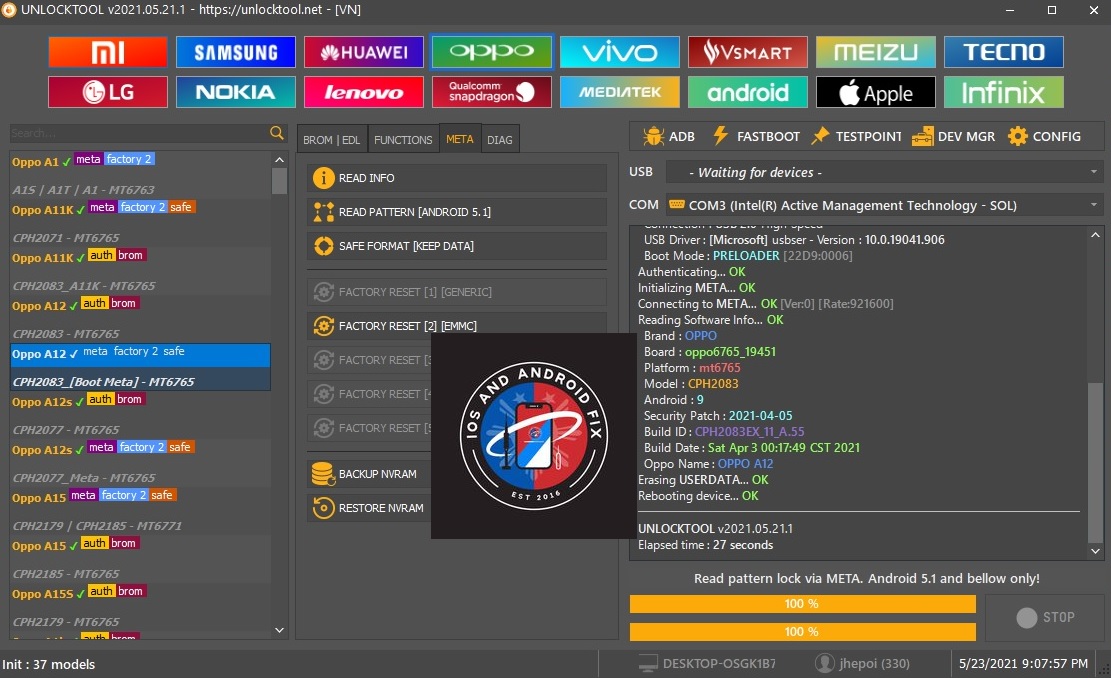Select the Tecno brand tile
The image size is (1111, 678).
point(1003,52)
